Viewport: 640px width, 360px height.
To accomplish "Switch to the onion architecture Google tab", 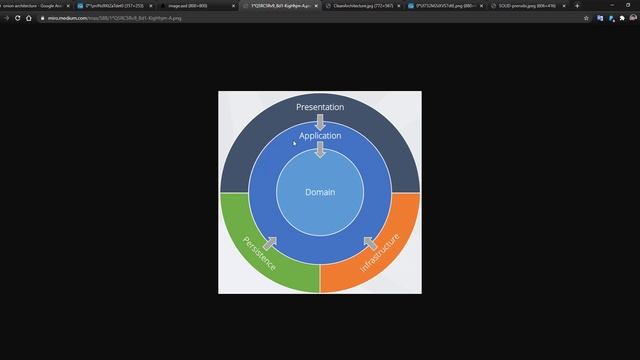I will point(33,6).
